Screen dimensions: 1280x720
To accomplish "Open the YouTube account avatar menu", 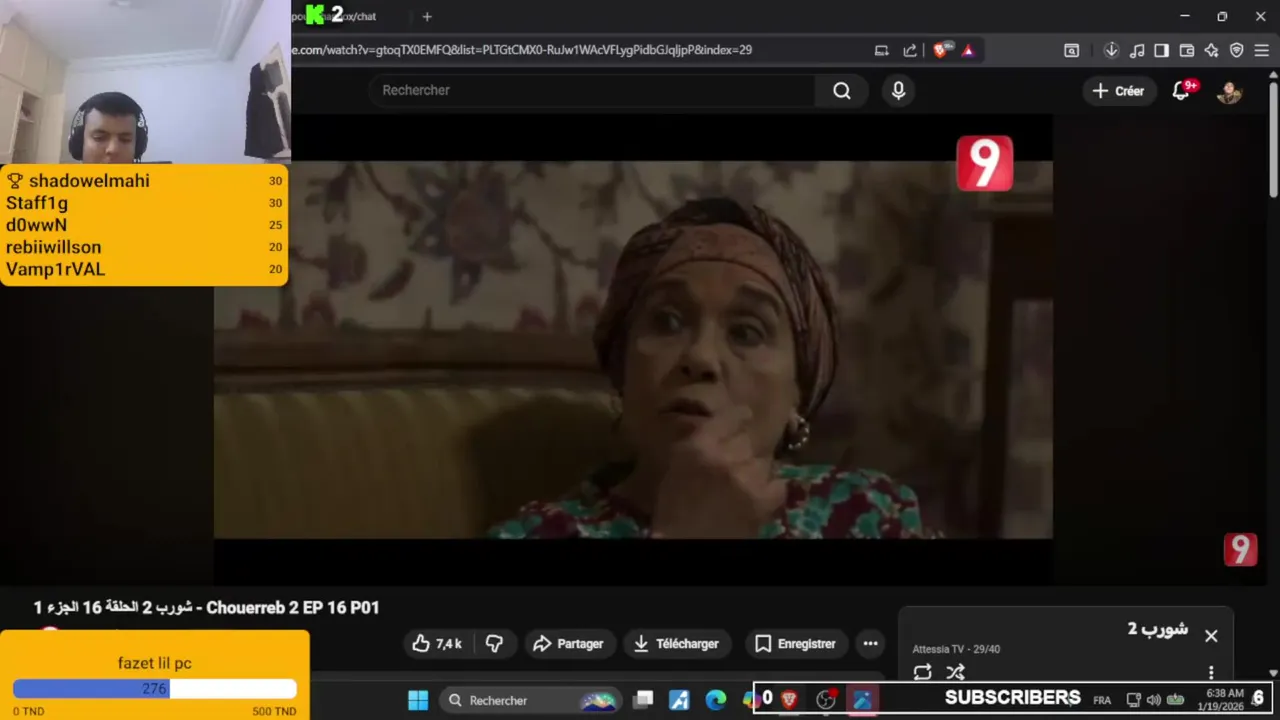I will [1229, 91].
